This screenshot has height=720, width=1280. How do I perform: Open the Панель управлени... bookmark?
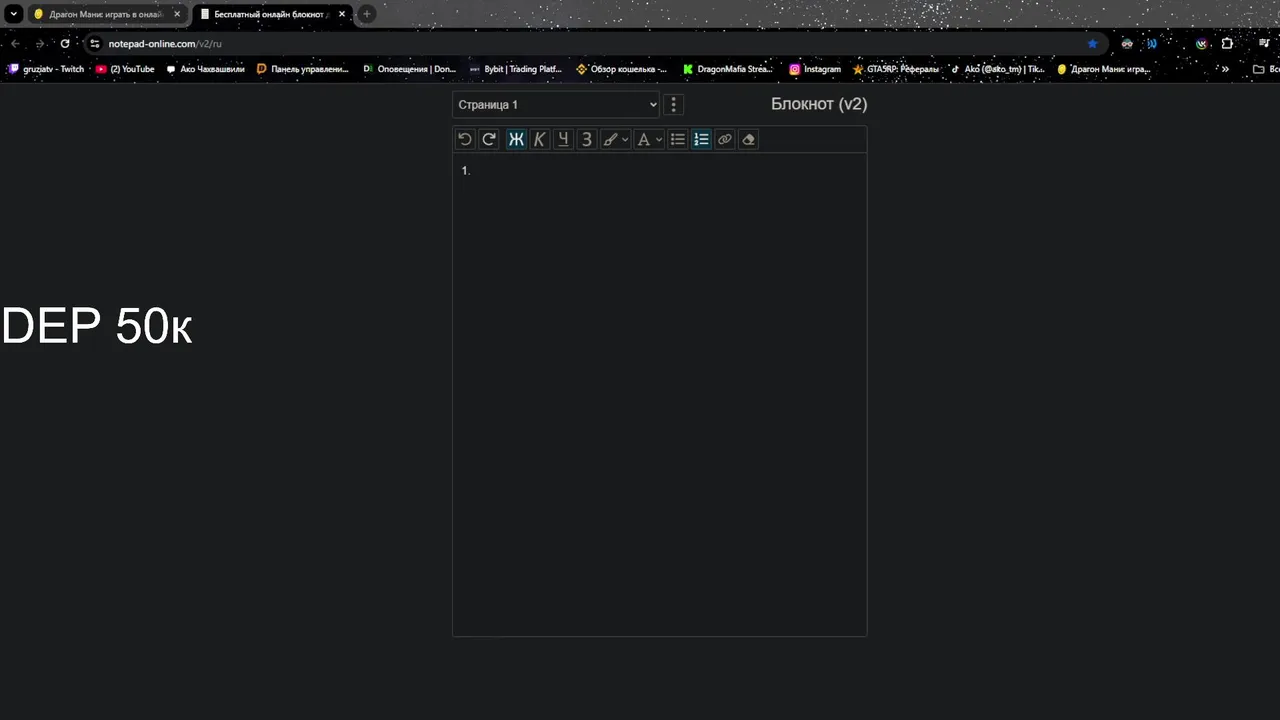303,69
